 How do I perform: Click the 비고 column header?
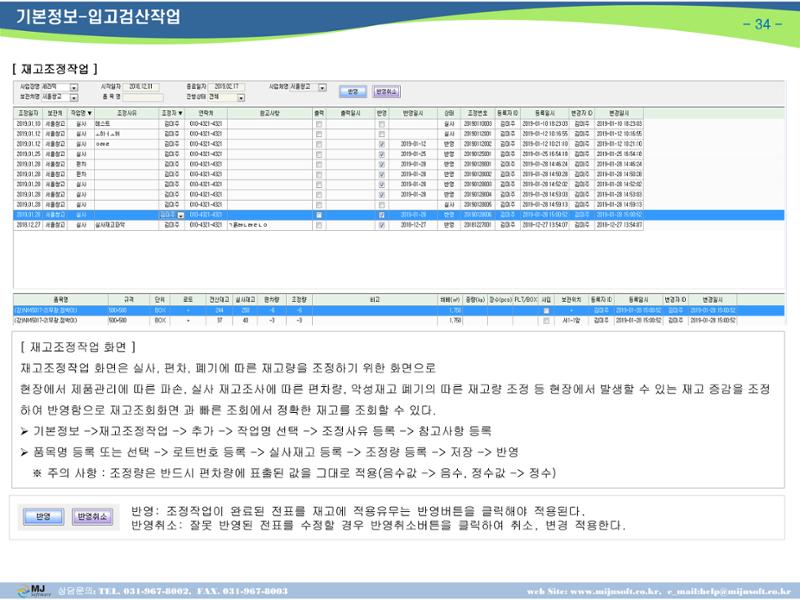(375, 299)
